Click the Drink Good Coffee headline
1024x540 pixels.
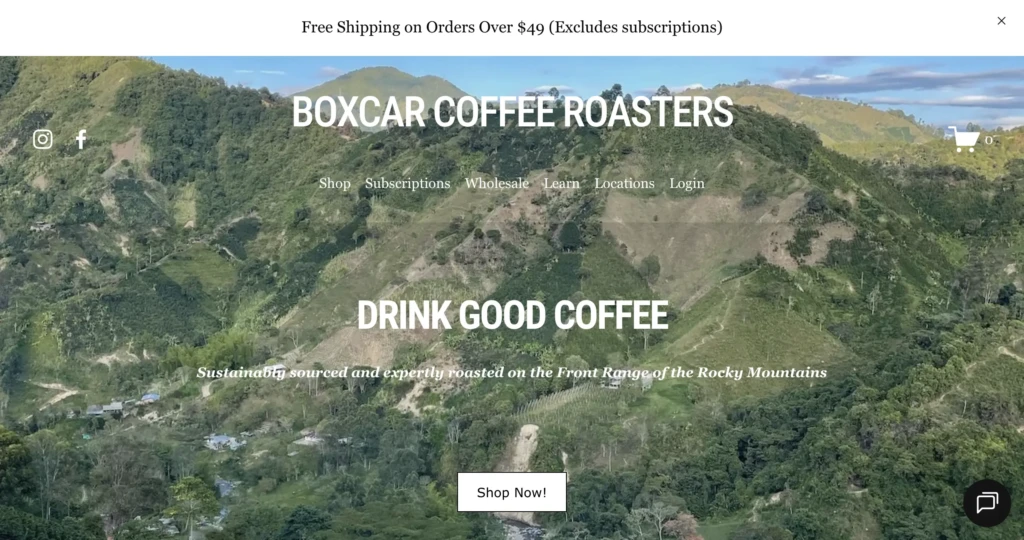[x=513, y=315]
